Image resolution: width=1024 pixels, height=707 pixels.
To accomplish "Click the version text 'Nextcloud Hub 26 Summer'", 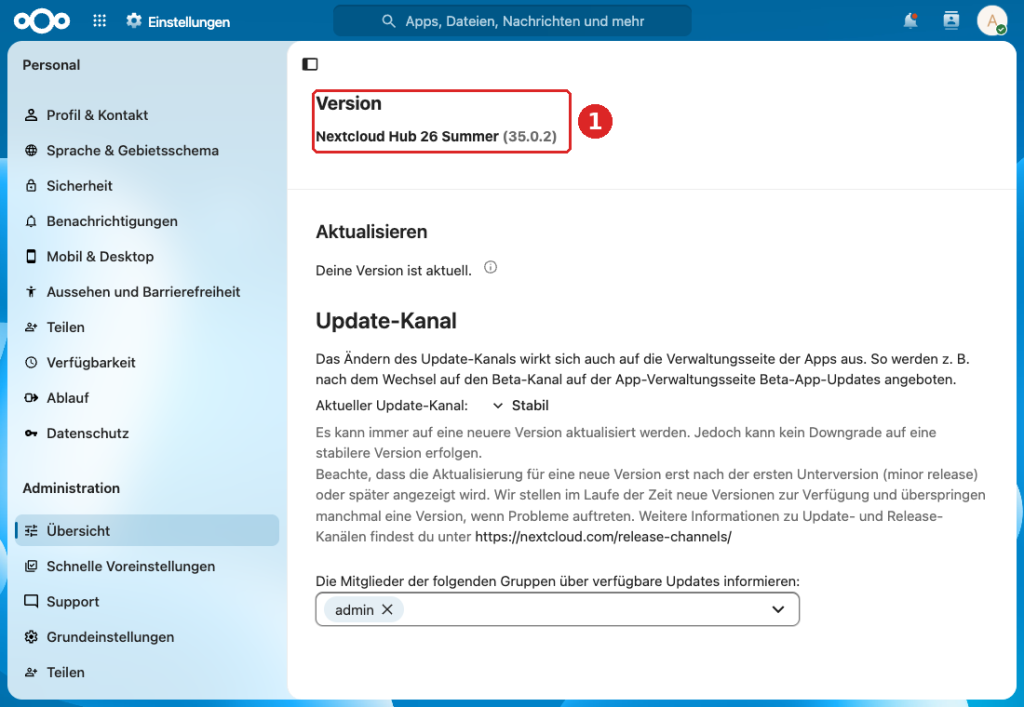I will point(407,136).
